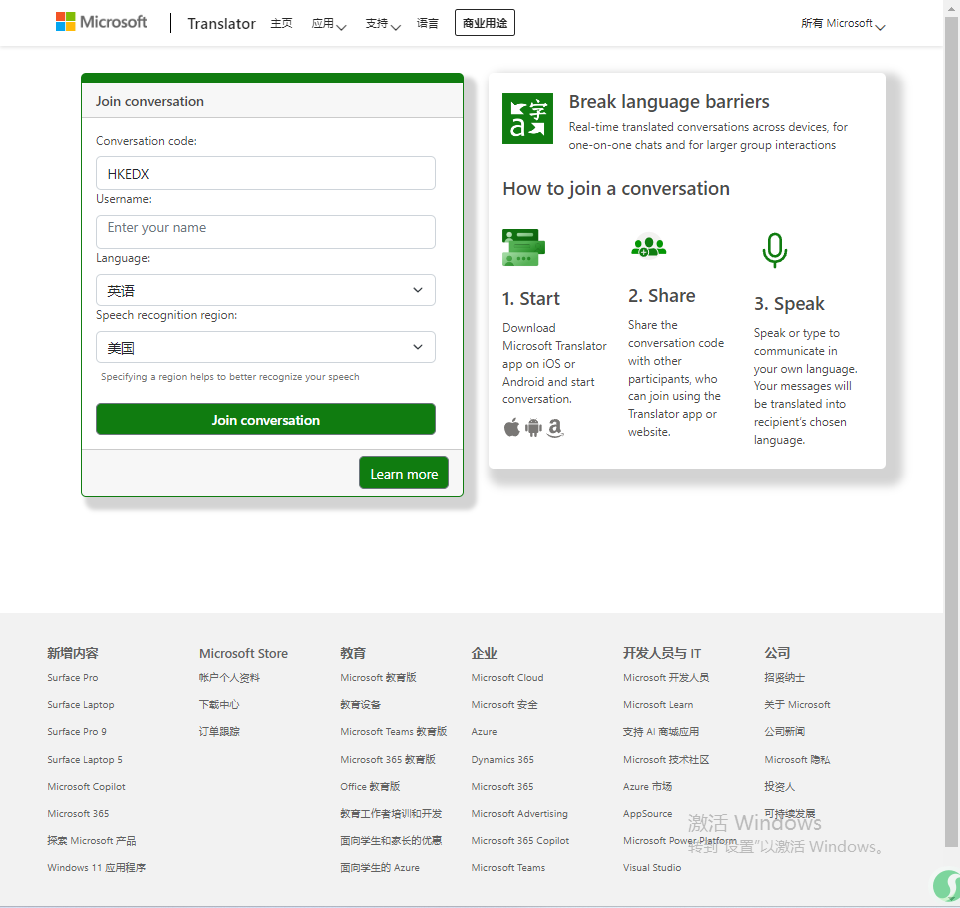This screenshot has height=908, width=960.
Task: Open the Surface Laptop 5 footer link
Action: point(85,759)
